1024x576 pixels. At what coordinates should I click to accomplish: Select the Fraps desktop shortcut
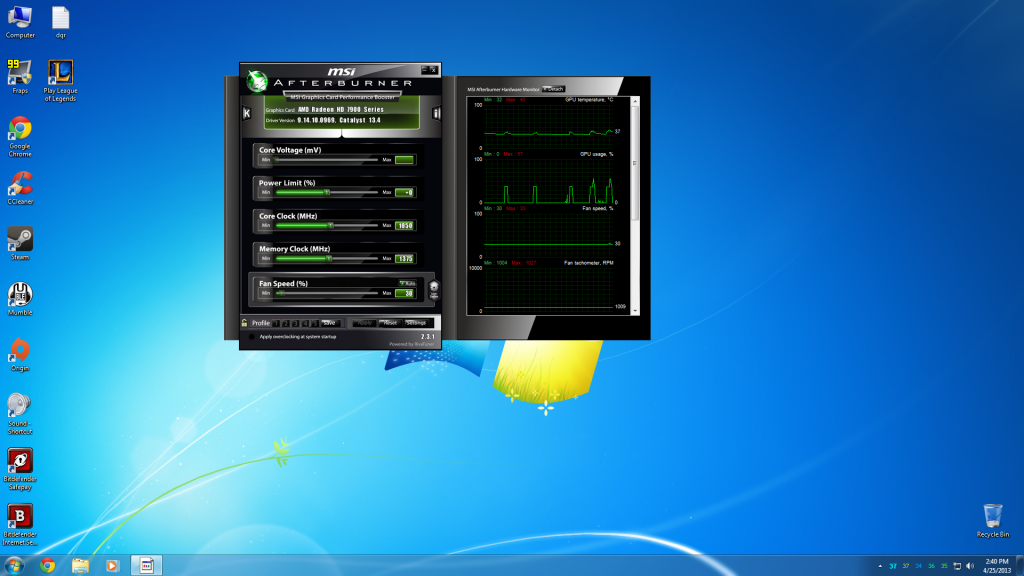[20, 76]
